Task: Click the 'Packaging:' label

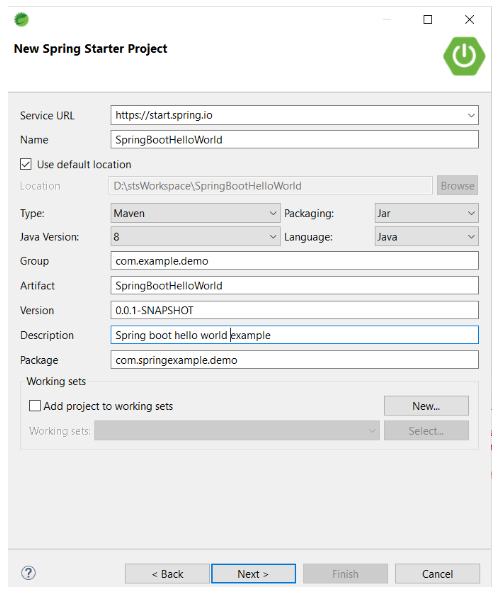Action: [x=309, y=214]
